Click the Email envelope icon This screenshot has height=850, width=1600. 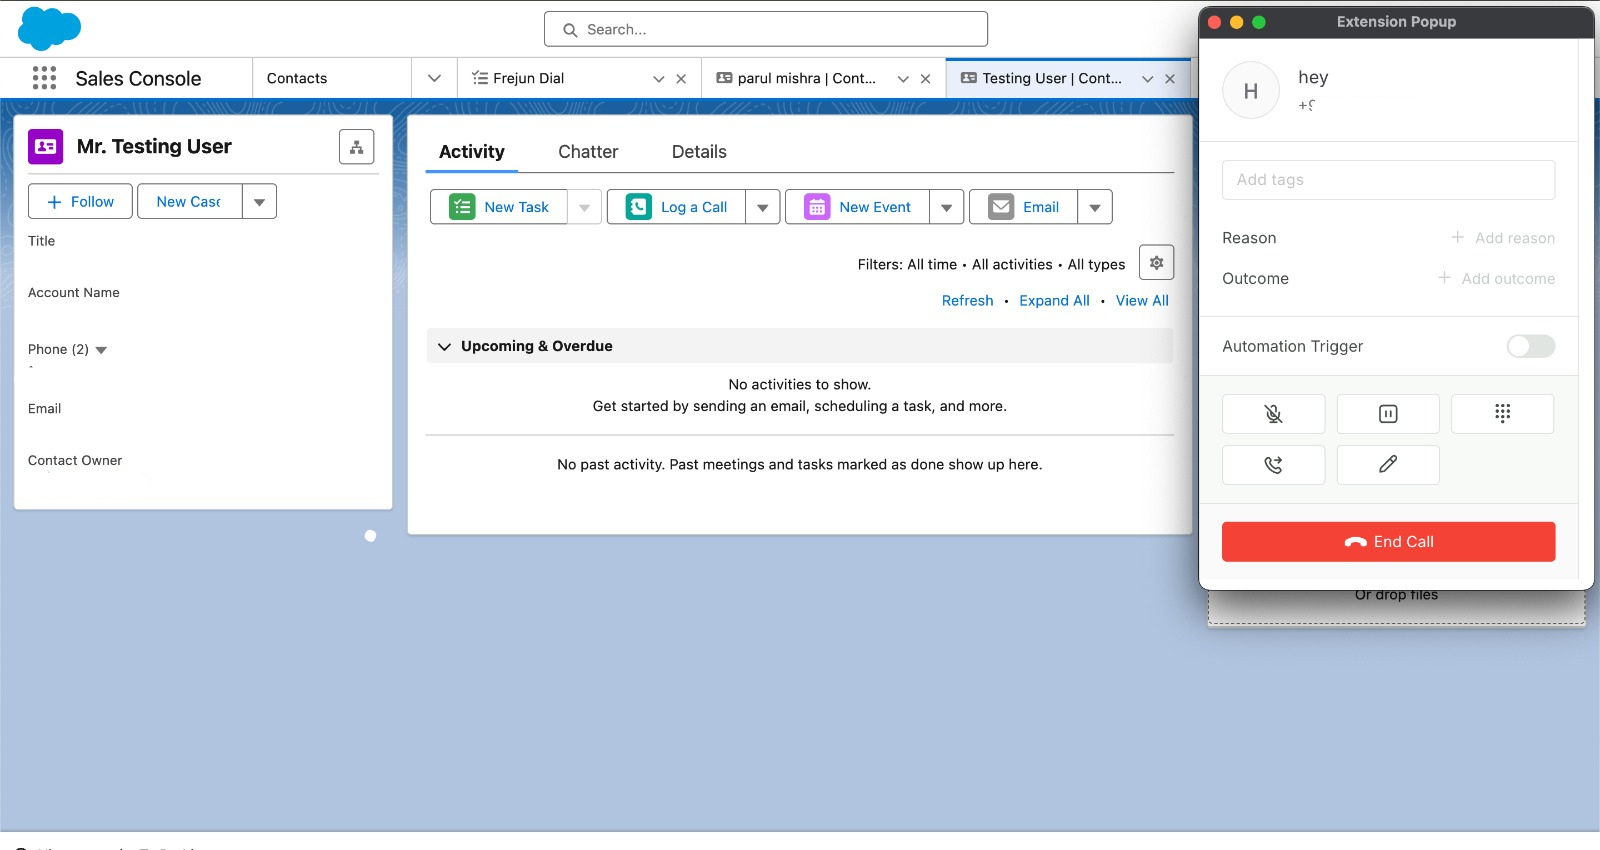[1001, 207]
